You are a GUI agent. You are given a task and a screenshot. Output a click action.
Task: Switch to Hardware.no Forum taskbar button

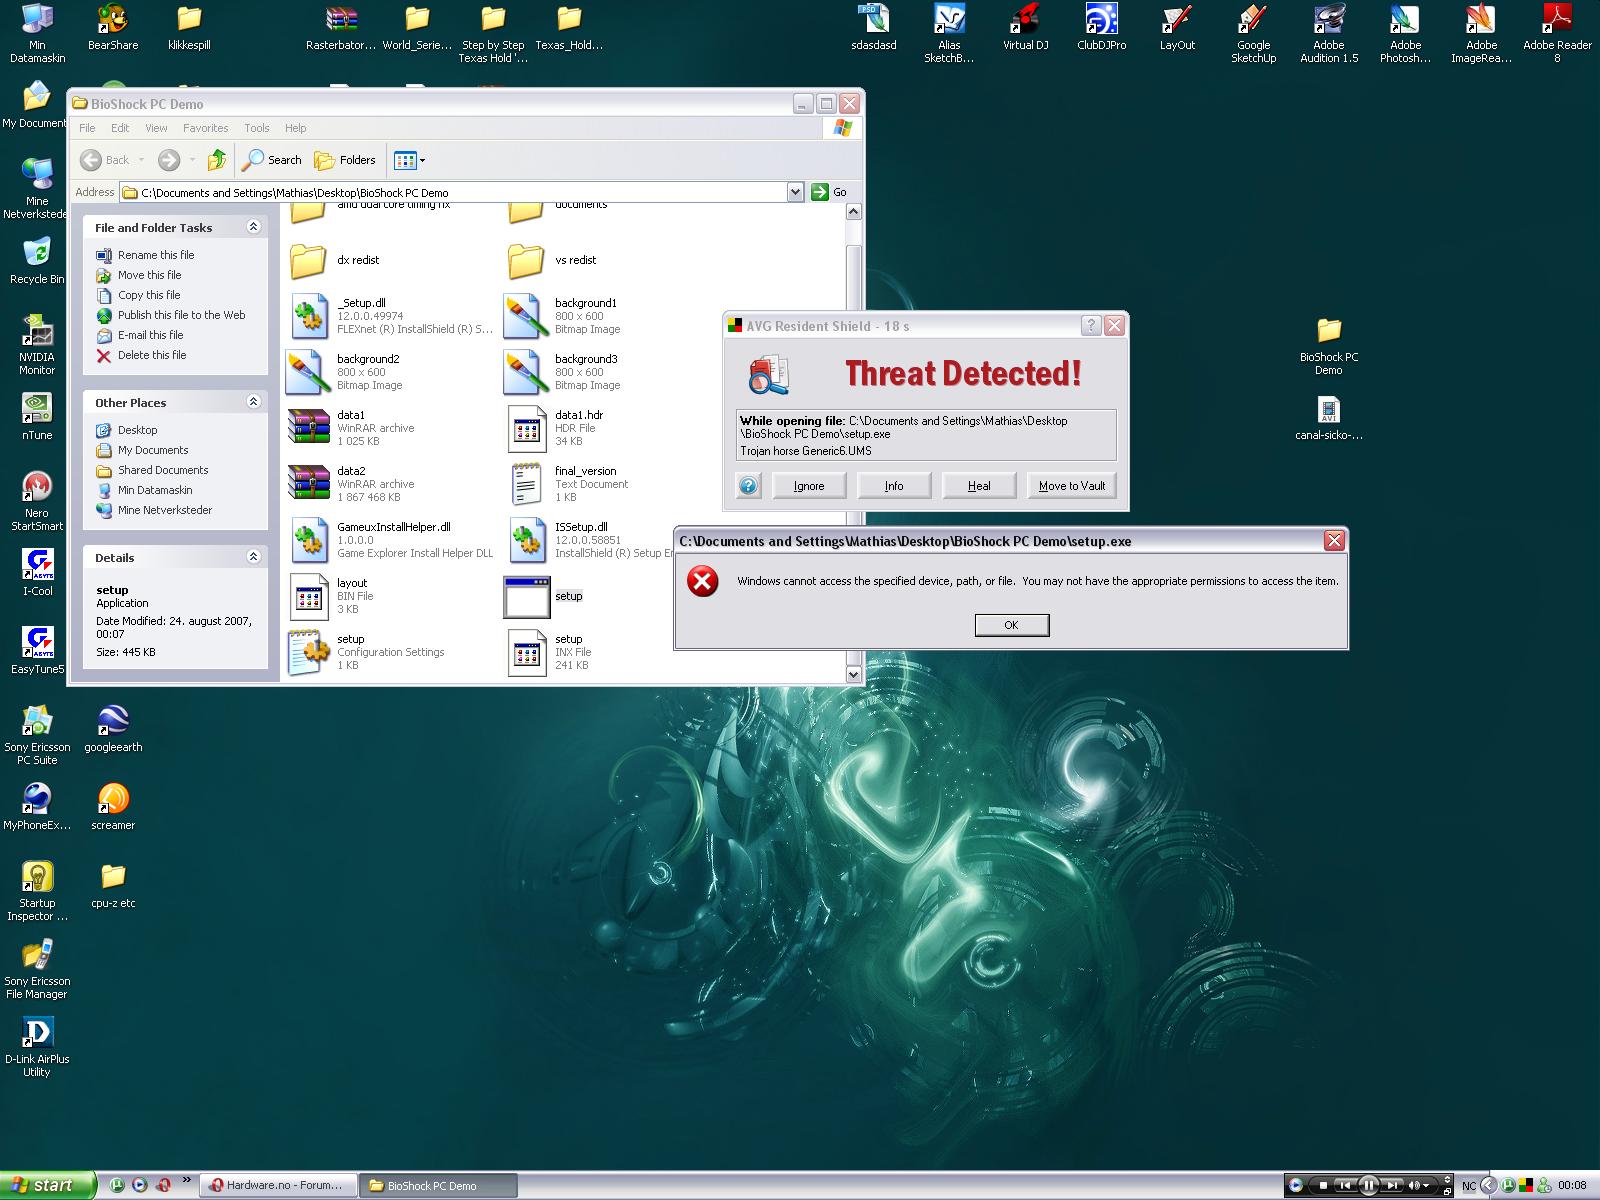277,1185
